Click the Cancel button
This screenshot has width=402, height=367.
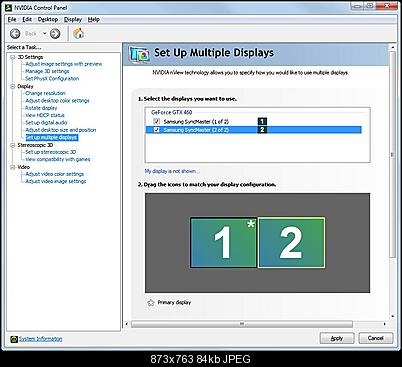376,338
